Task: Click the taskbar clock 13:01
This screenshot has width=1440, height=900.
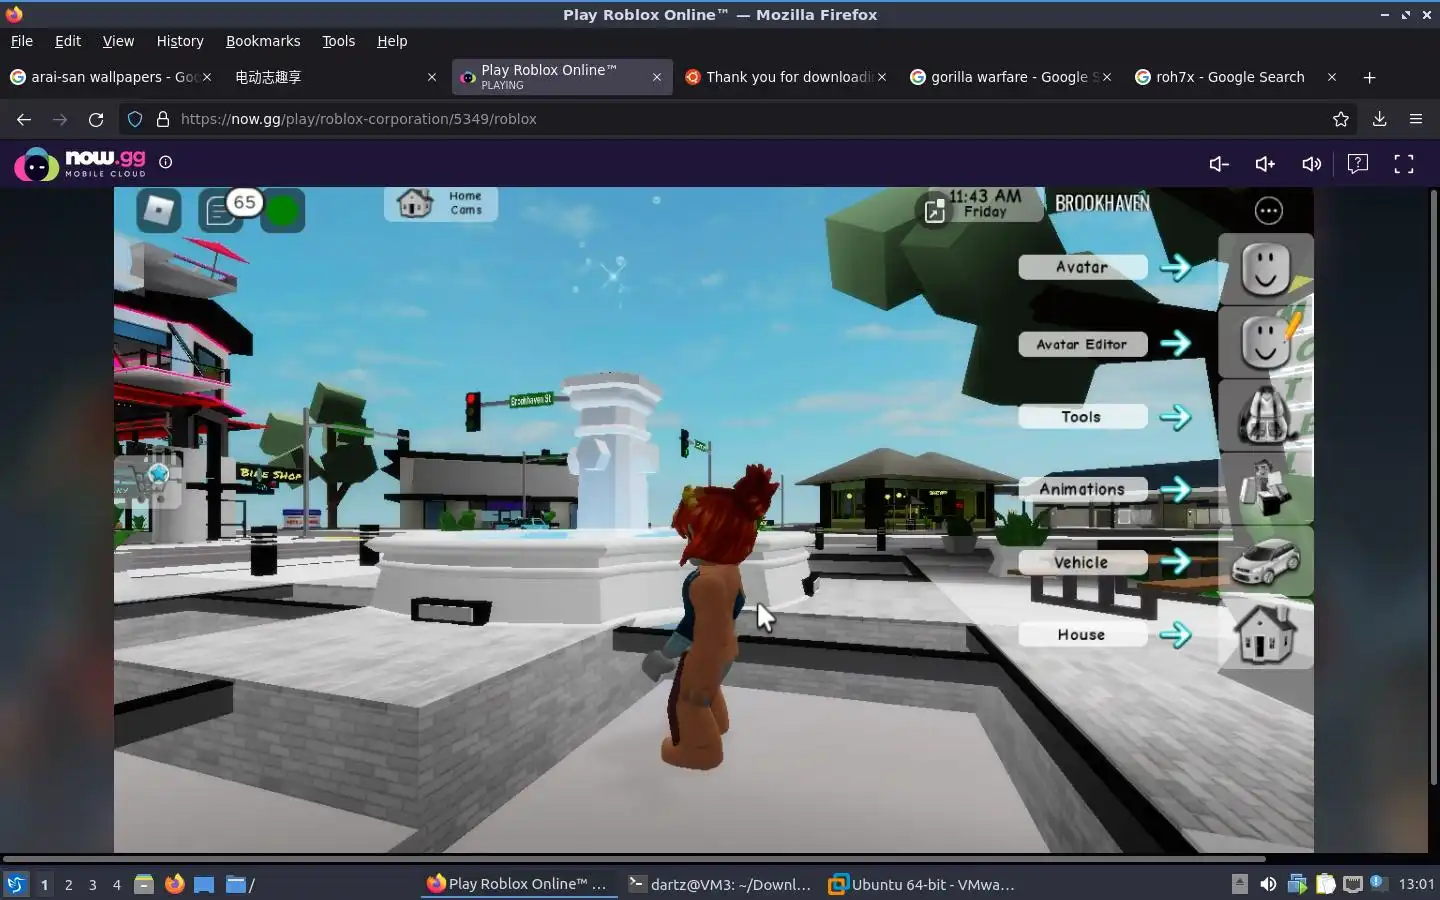Action: point(1416,884)
